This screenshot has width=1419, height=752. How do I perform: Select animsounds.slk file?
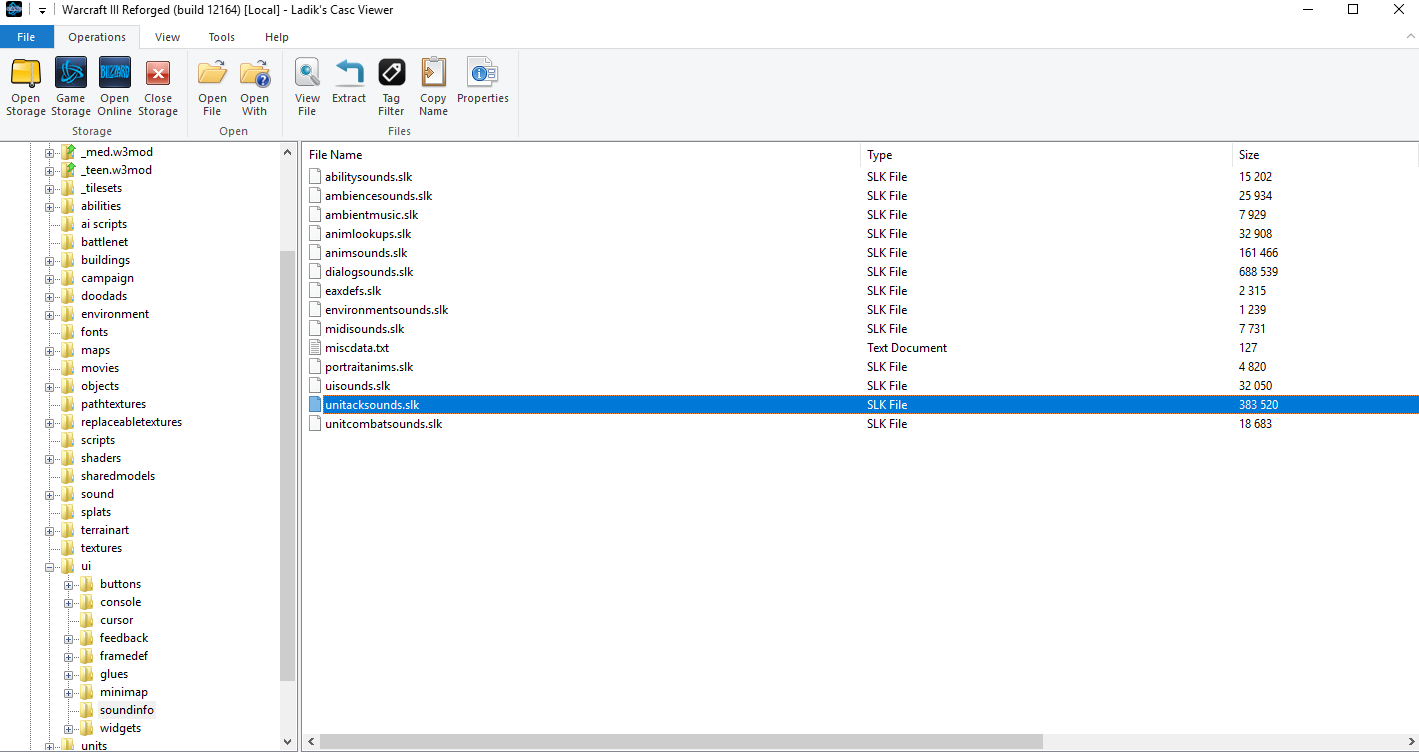pyautogui.click(x=366, y=253)
